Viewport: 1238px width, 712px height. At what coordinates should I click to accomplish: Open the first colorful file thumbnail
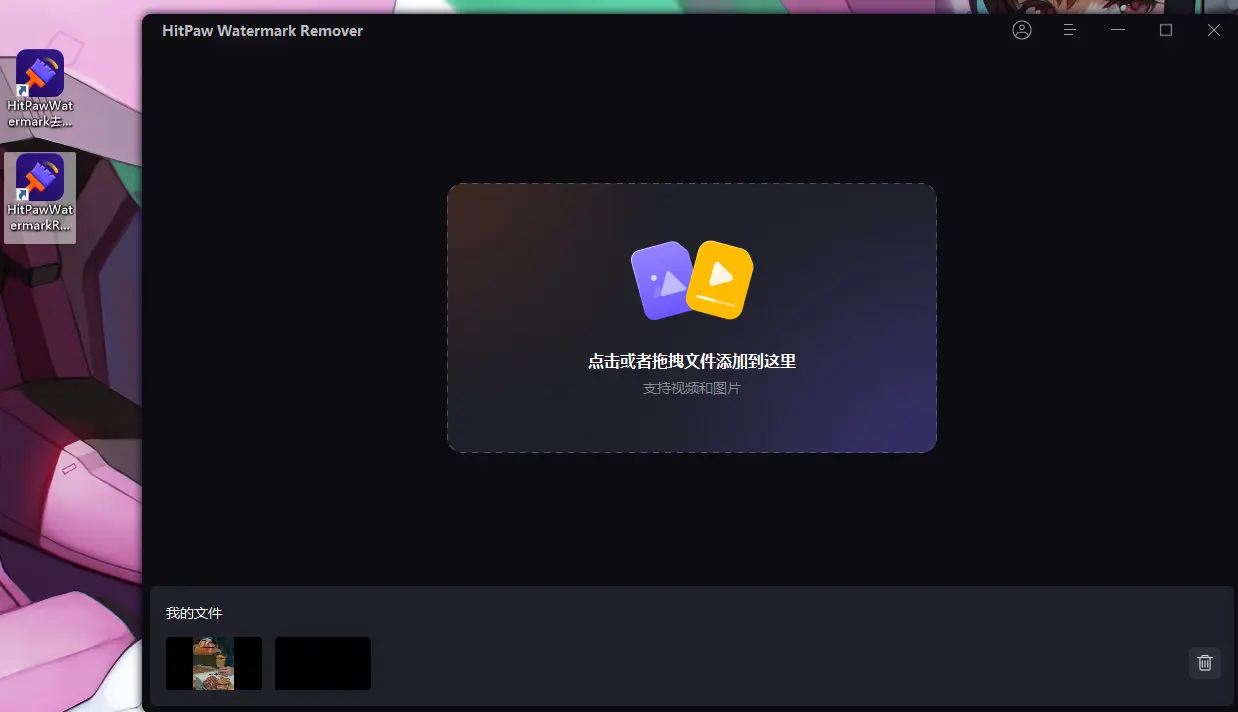tap(214, 663)
